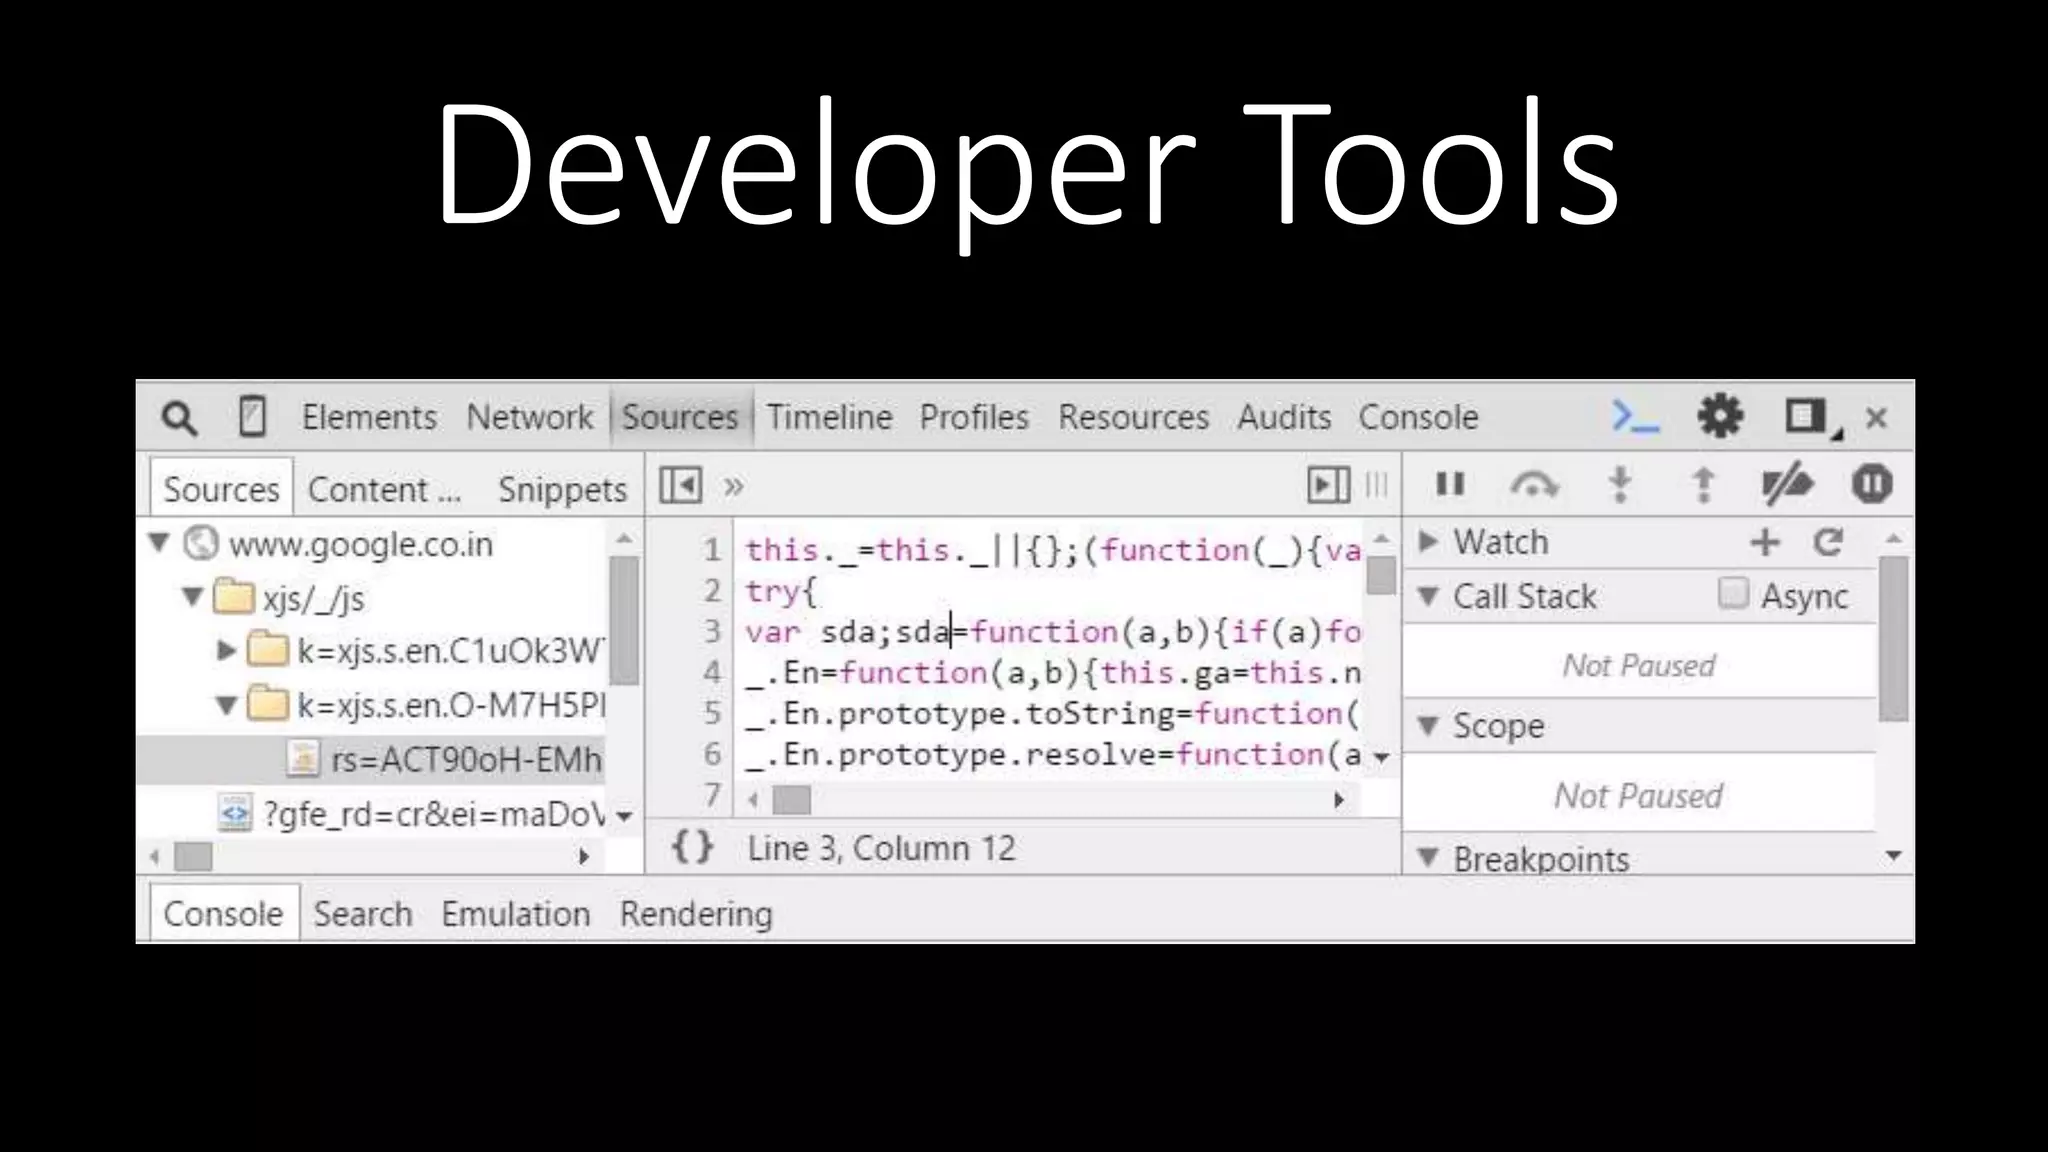The height and width of the screenshot is (1152, 2048).
Task: Change the DevTools dock side icon
Action: click(1812, 418)
